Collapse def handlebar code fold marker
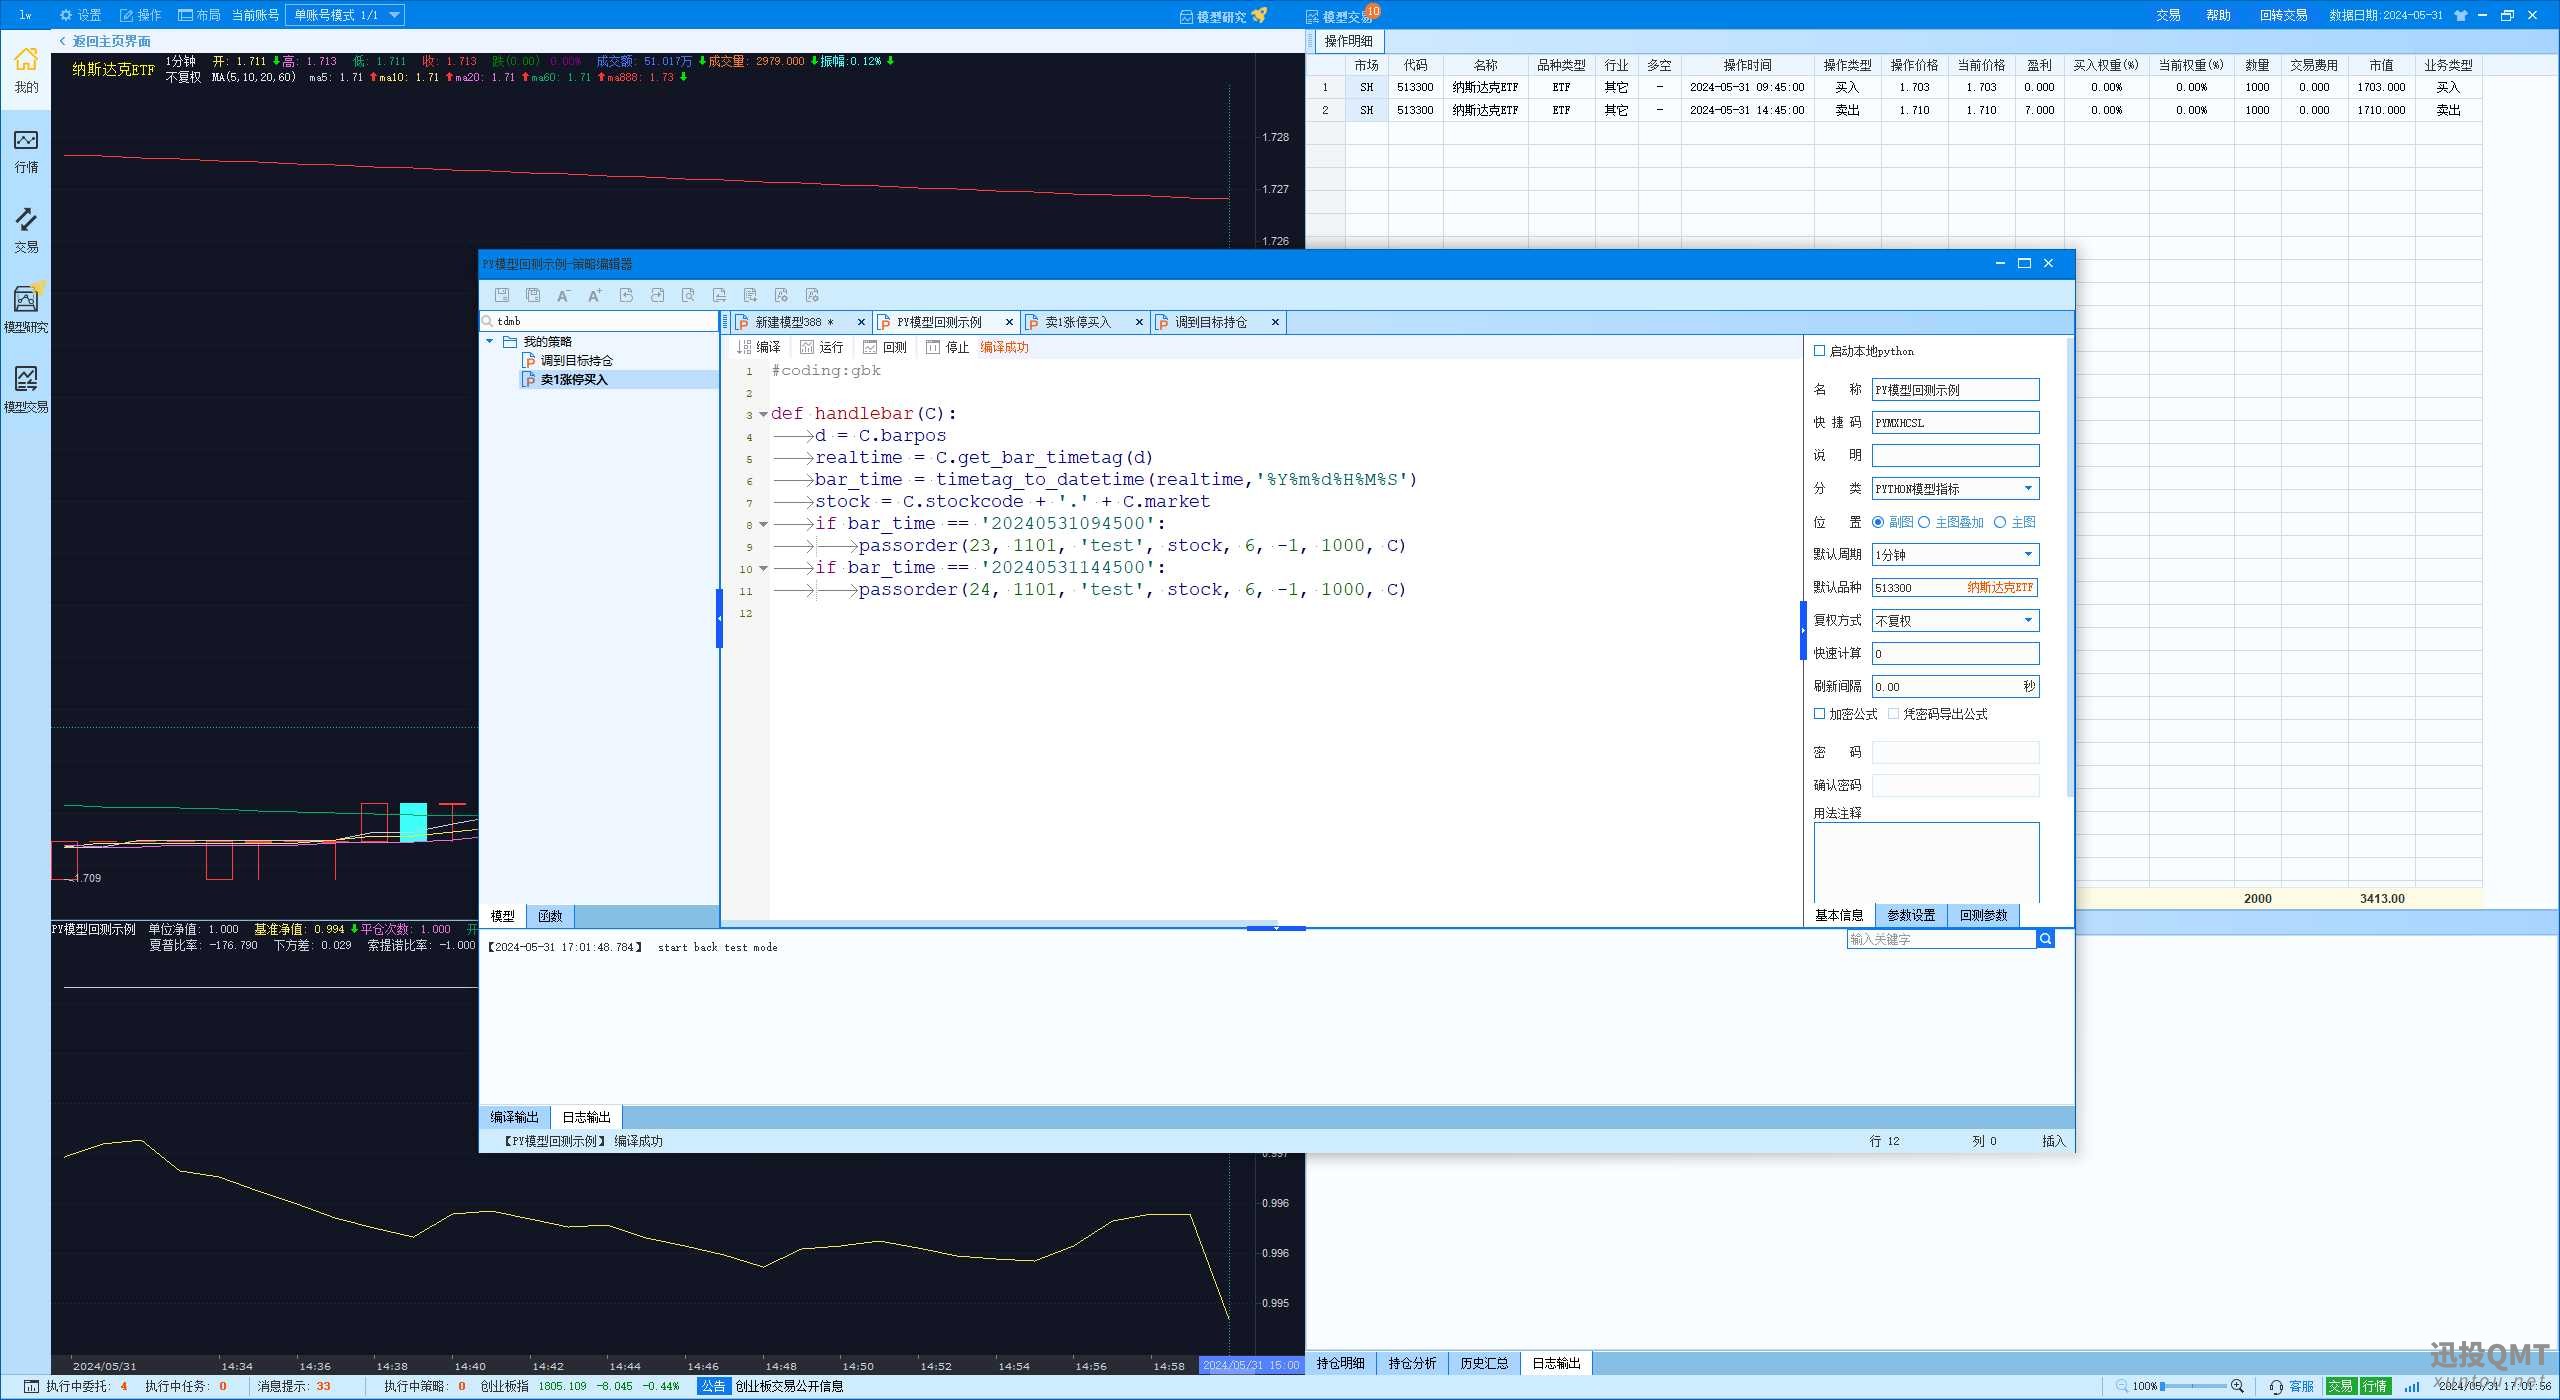The height and width of the screenshot is (1400, 2560). (x=763, y=414)
